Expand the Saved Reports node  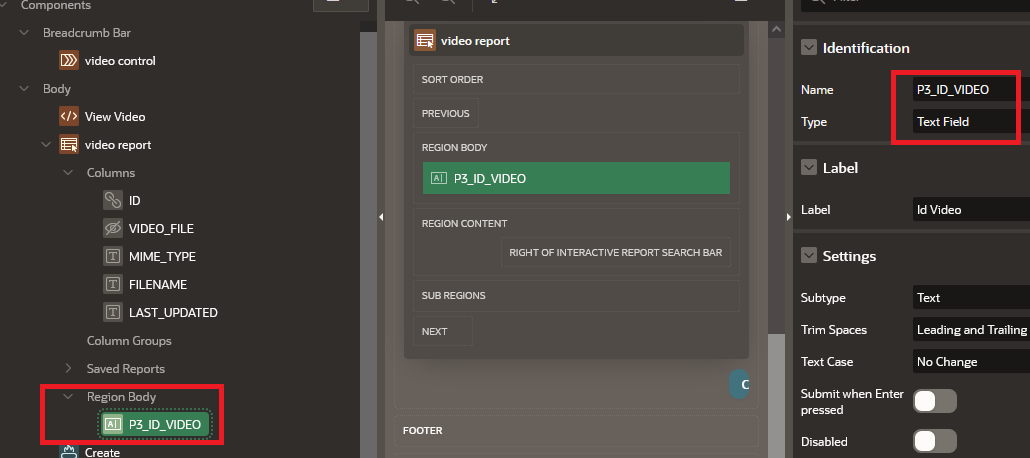coord(68,369)
